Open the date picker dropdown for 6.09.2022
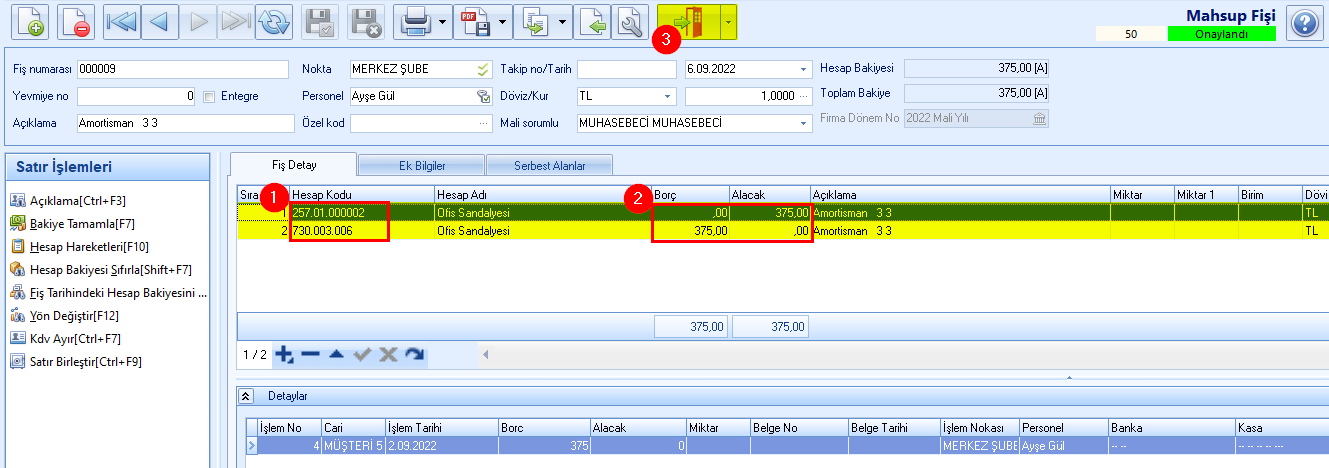1329x468 pixels. tap(803, 70)
